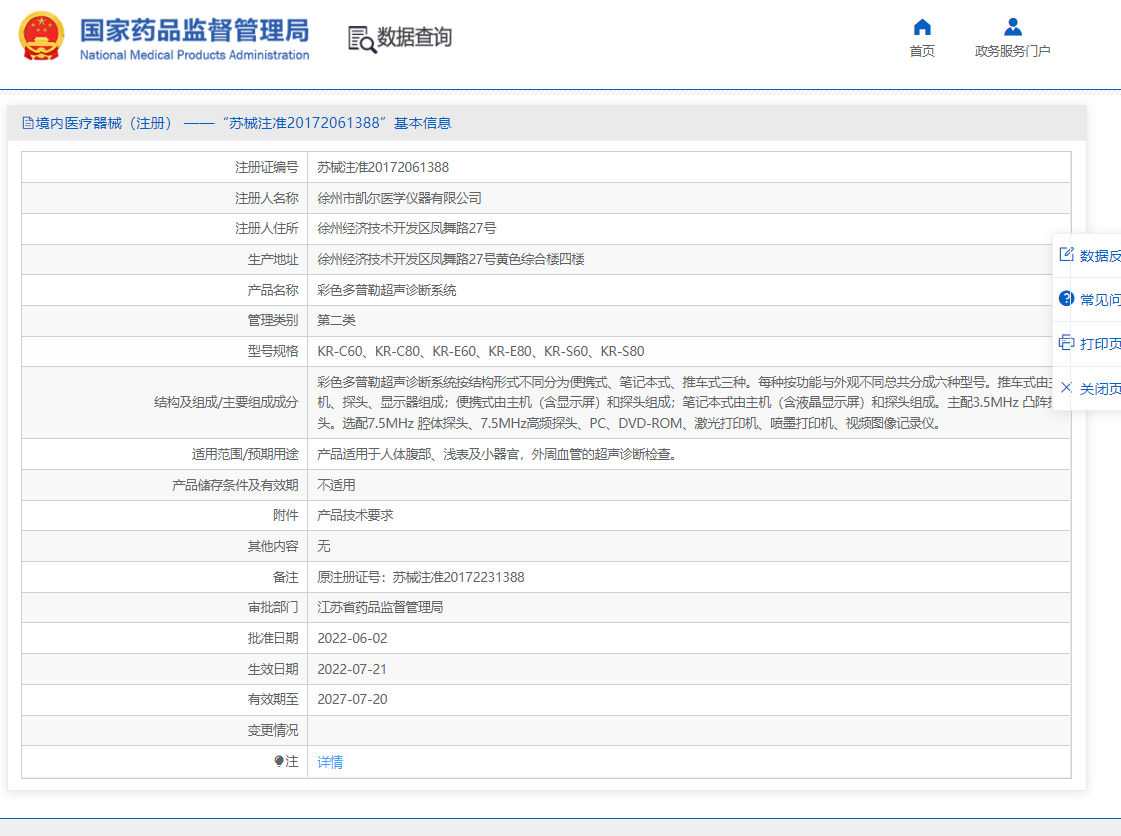The width and height of the screenshot is (1121, 836).
Task: Click the 打印页面 printer icon
Action: (1066, 342)
